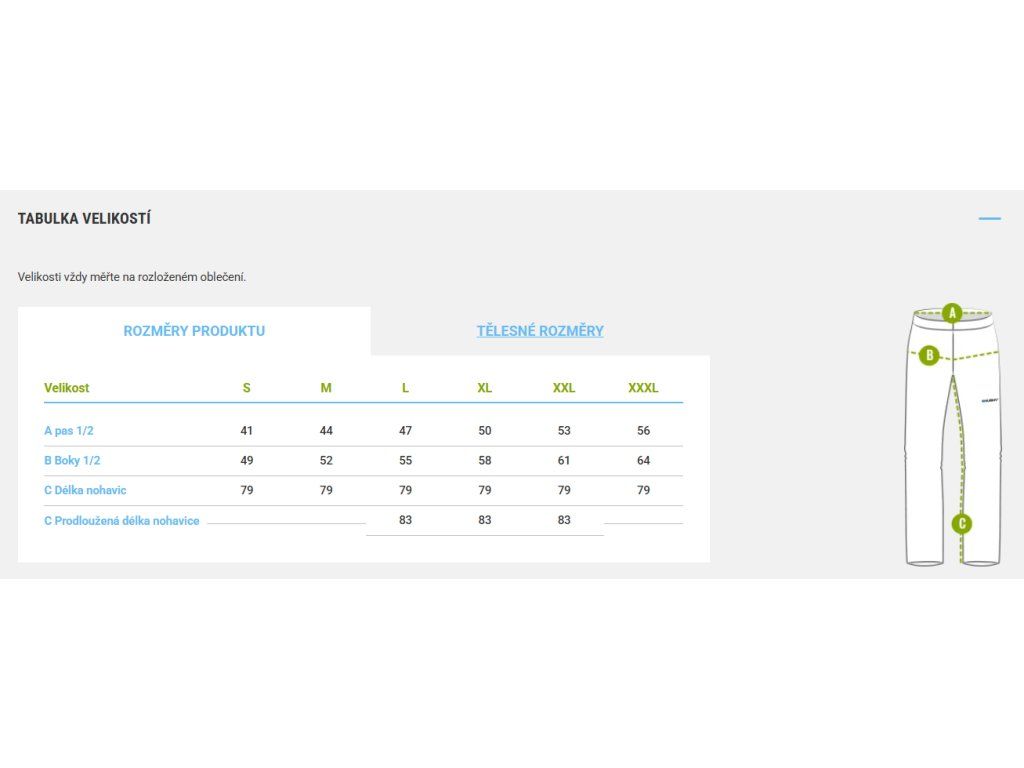Click hips value 55 for size L
Image resolution: width=1024 pixels, height=768 pixels.
[405, 460]
